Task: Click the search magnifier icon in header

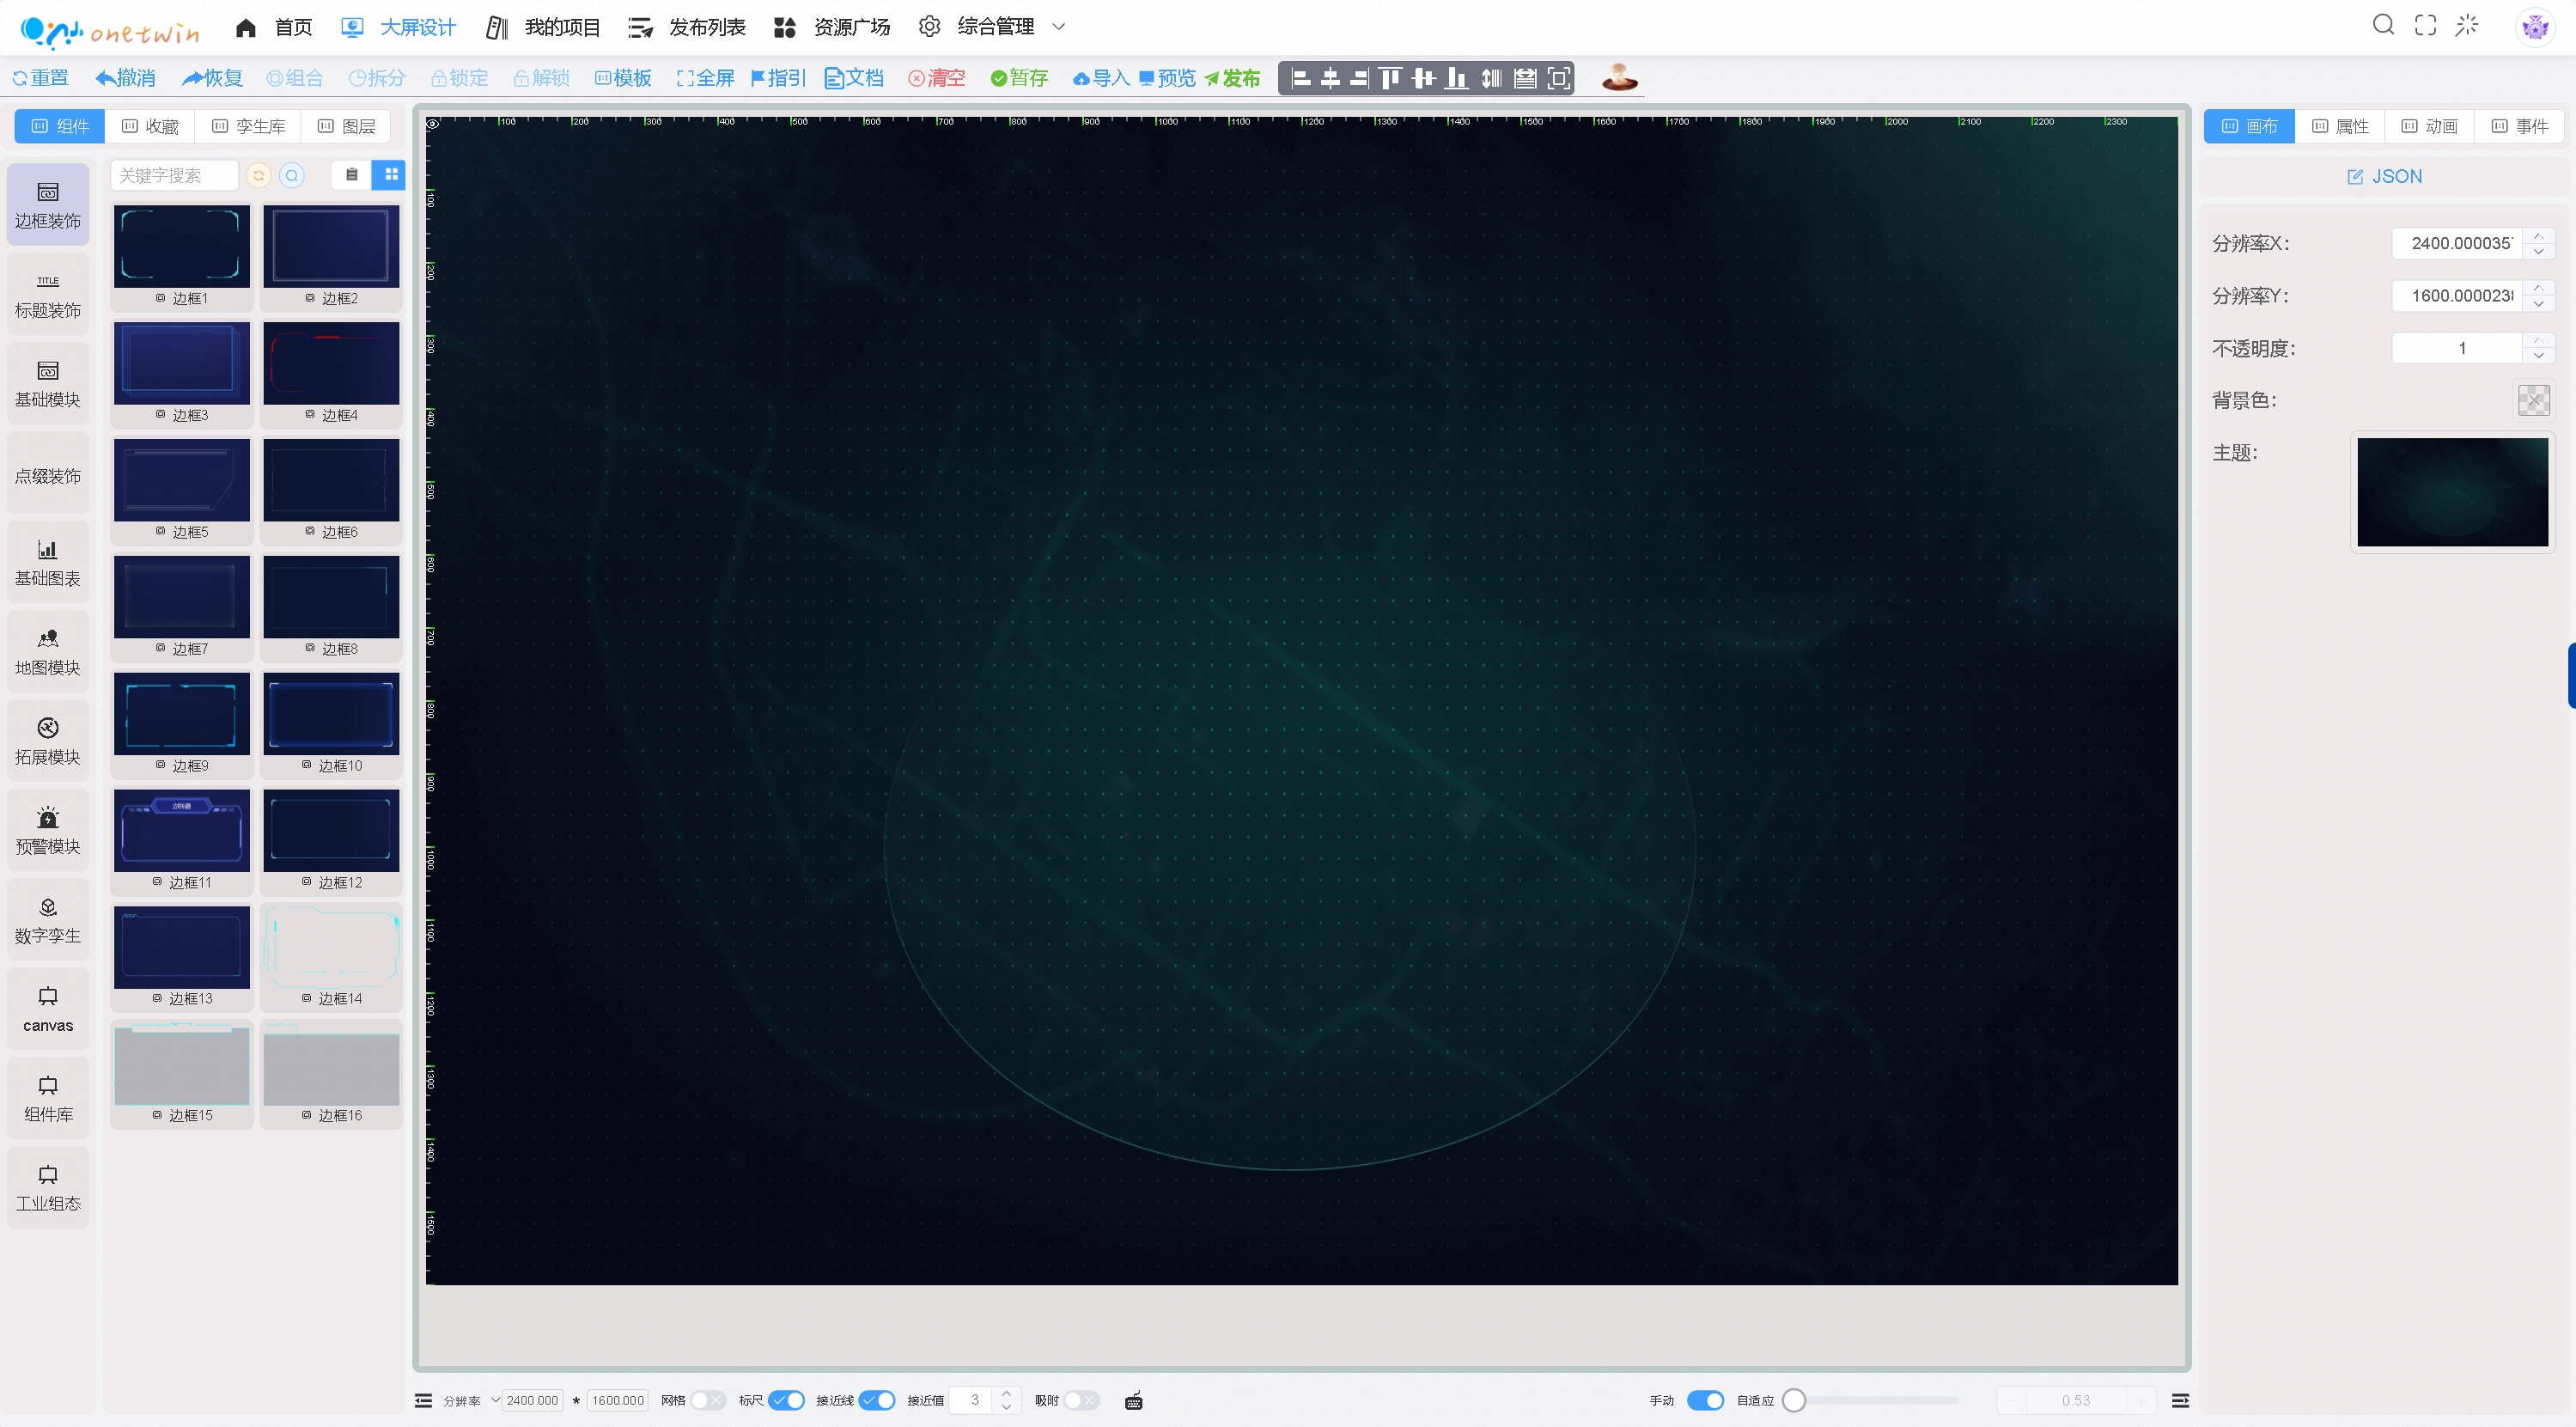Action: (2383, 25)
